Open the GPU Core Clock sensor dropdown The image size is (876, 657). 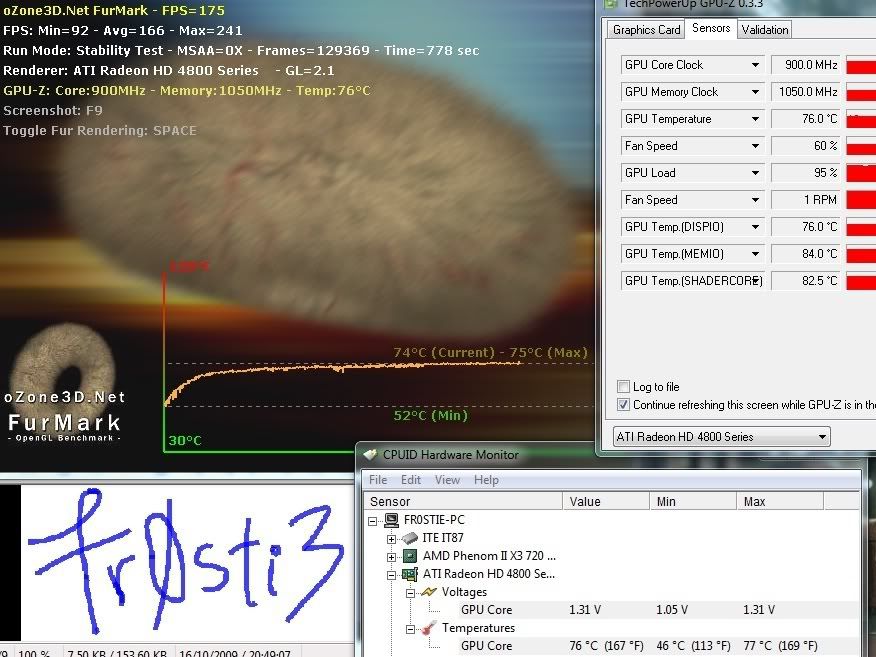pyautogui.click(x=755, y=65)
